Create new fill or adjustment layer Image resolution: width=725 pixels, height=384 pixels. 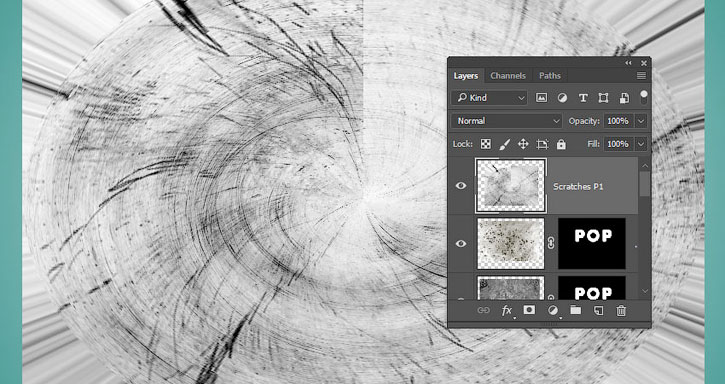click(553, 310)
